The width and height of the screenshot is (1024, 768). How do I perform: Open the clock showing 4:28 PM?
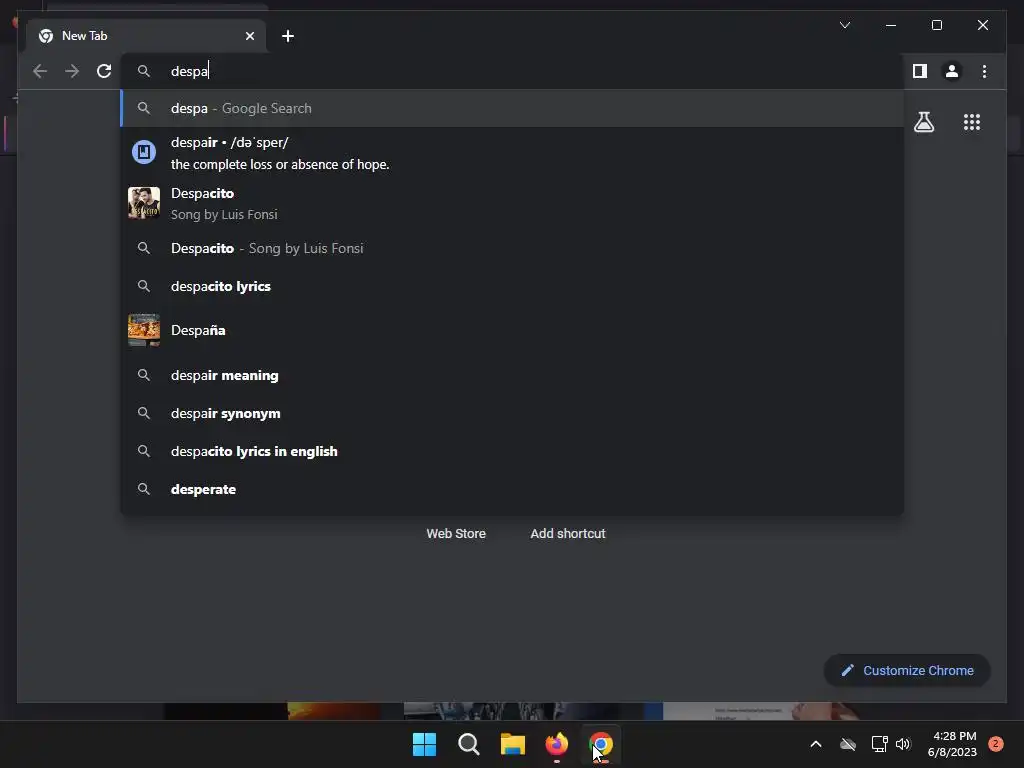(952, 744)
